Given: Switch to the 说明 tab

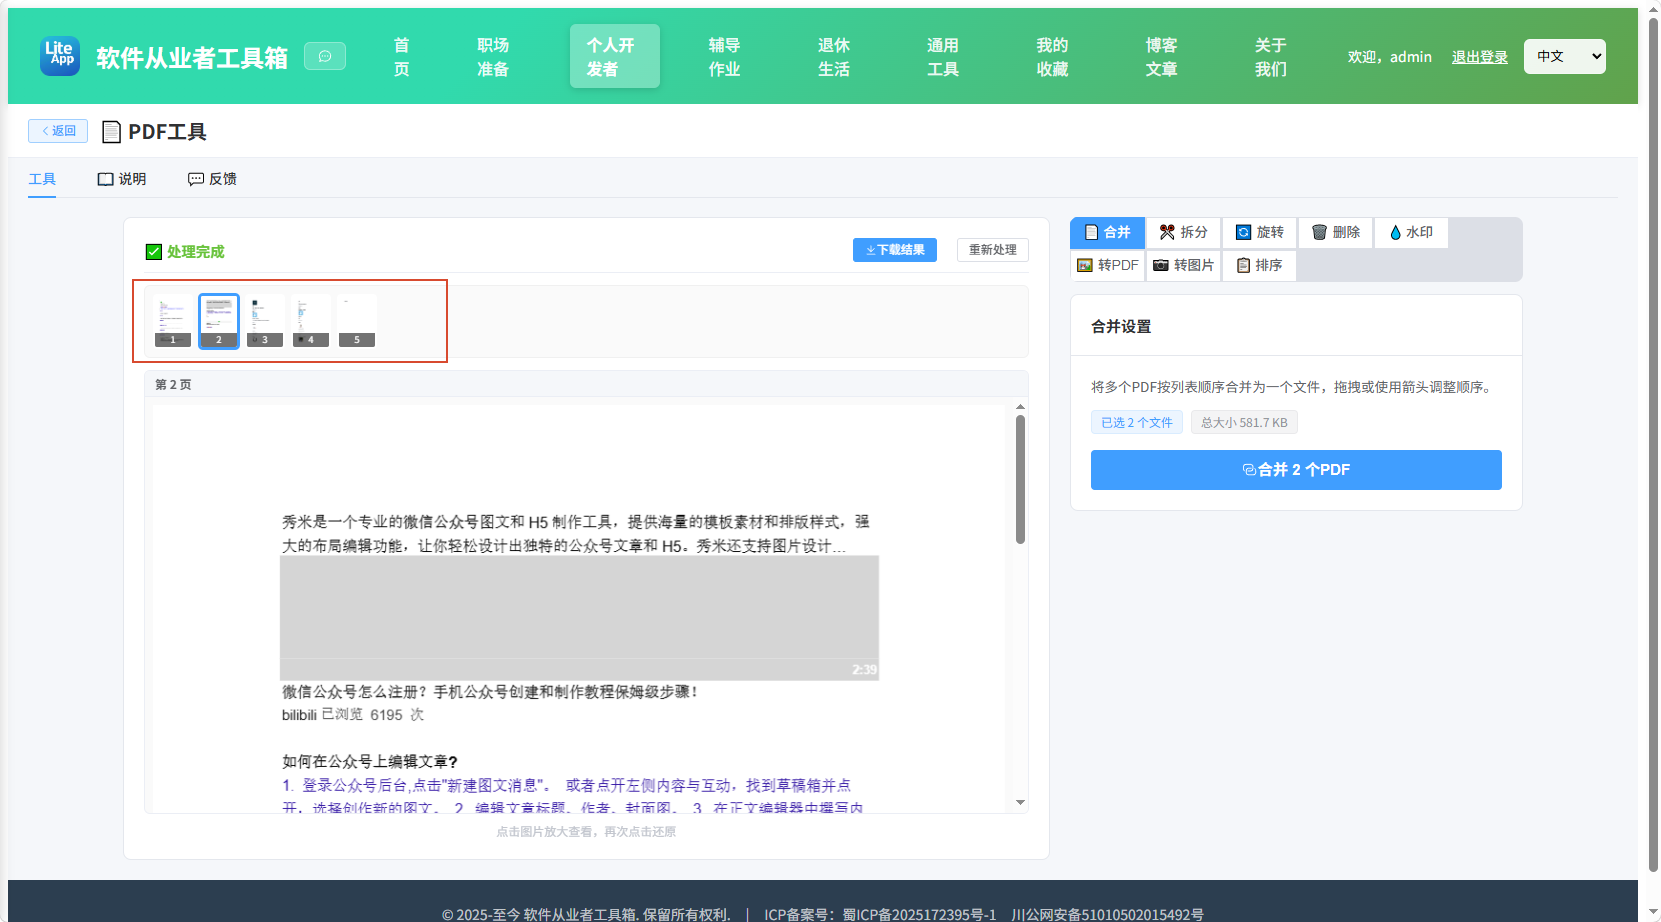Looking at the screenshot, I should coord(122,179).
